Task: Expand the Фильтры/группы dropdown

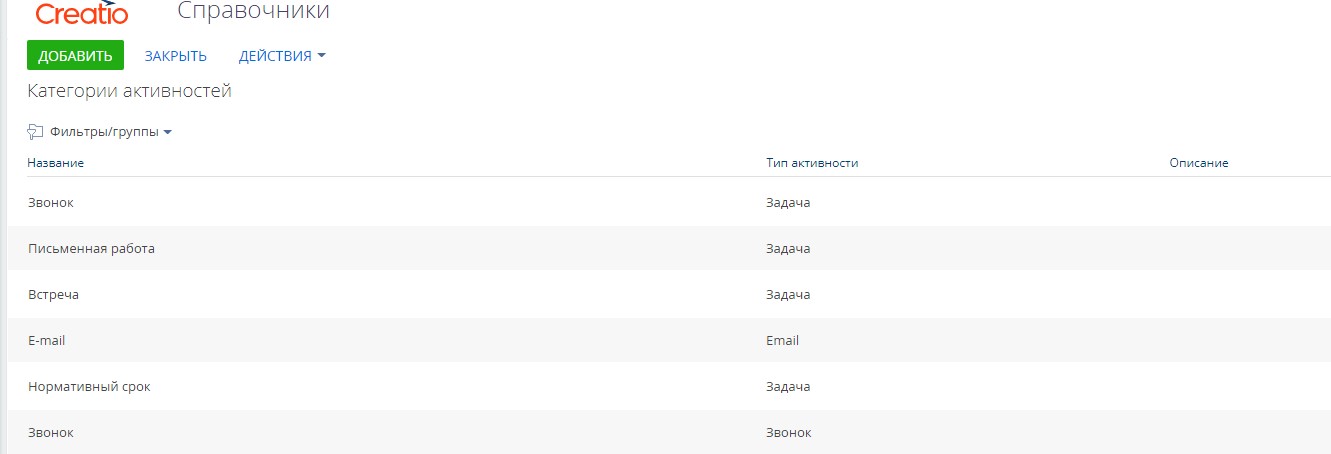Action: pyautogui.click(x=111, y=132)
